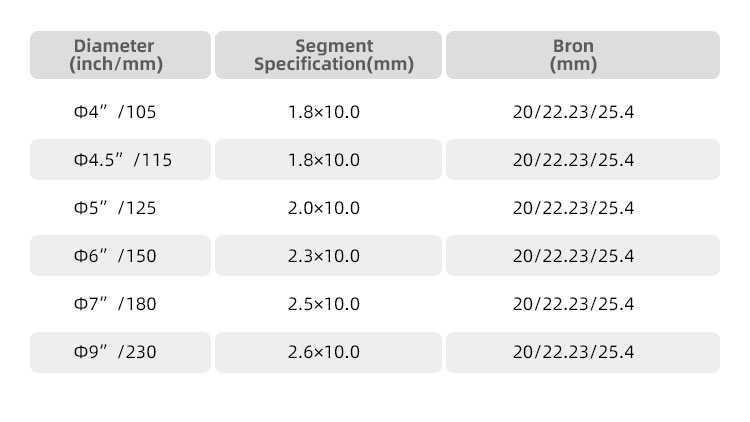
Task: Click the 2.3×10.0 segment specification cell
Action: (328, 255)
